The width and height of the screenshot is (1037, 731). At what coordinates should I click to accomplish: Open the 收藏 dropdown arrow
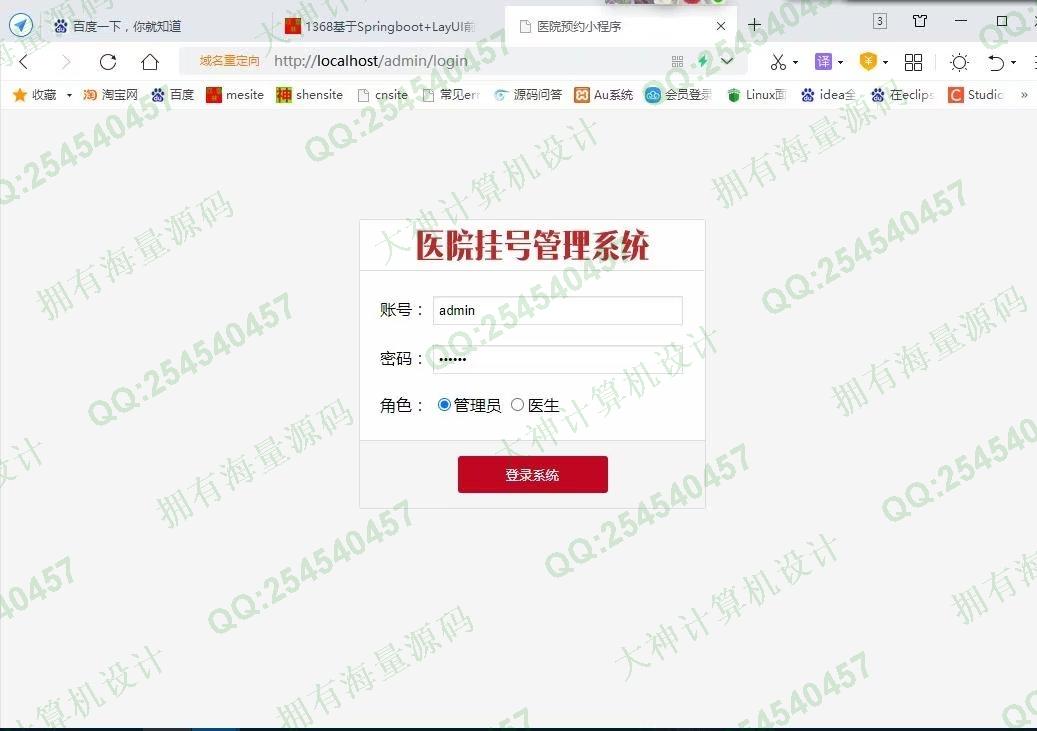69,95
